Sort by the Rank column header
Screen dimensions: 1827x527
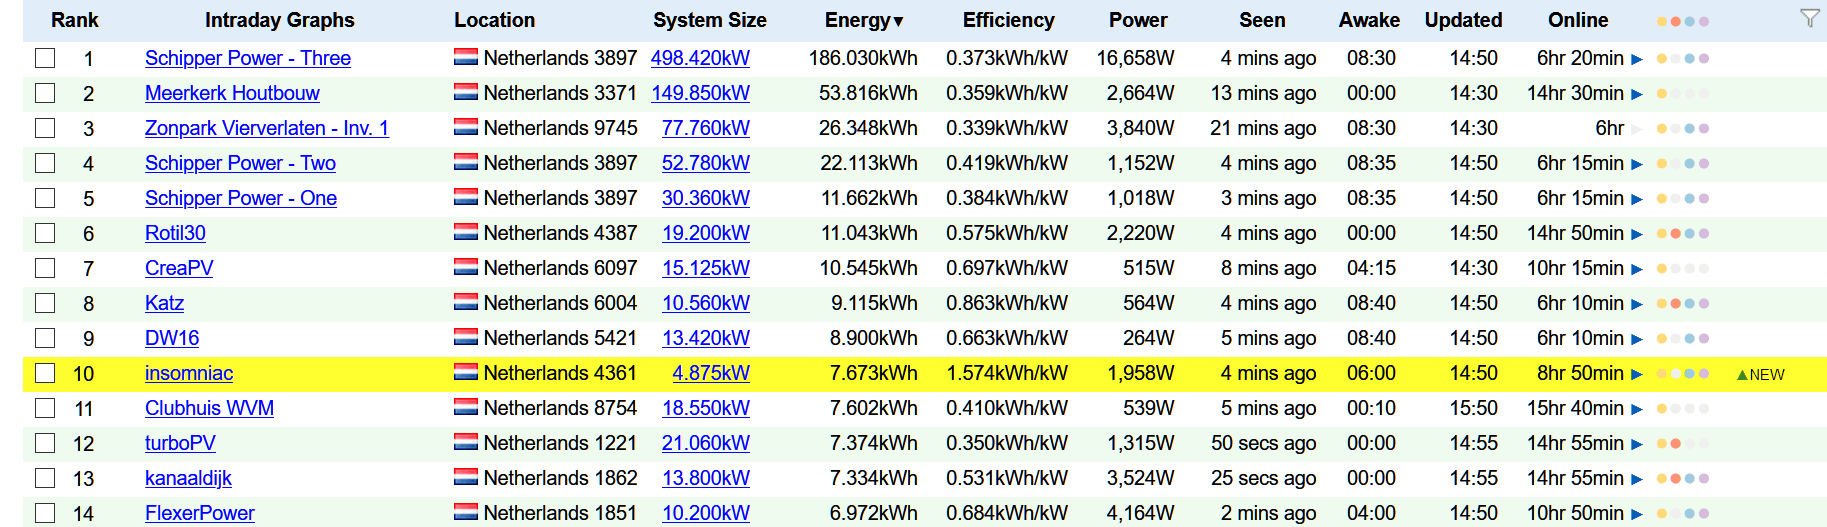75,20
